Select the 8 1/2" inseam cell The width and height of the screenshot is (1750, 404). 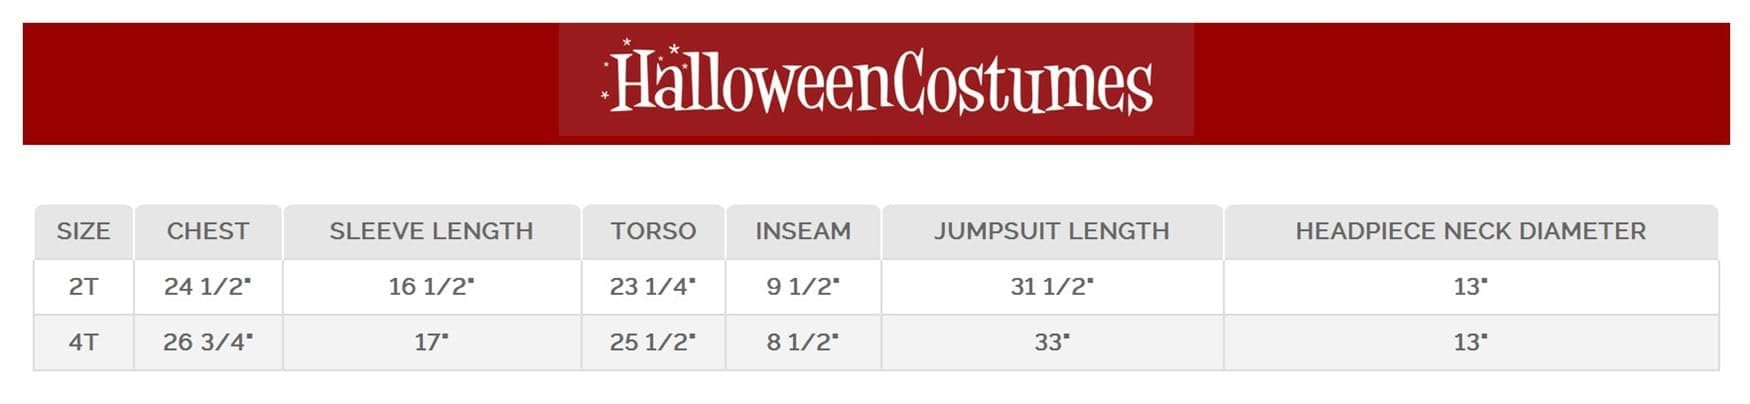803,342
